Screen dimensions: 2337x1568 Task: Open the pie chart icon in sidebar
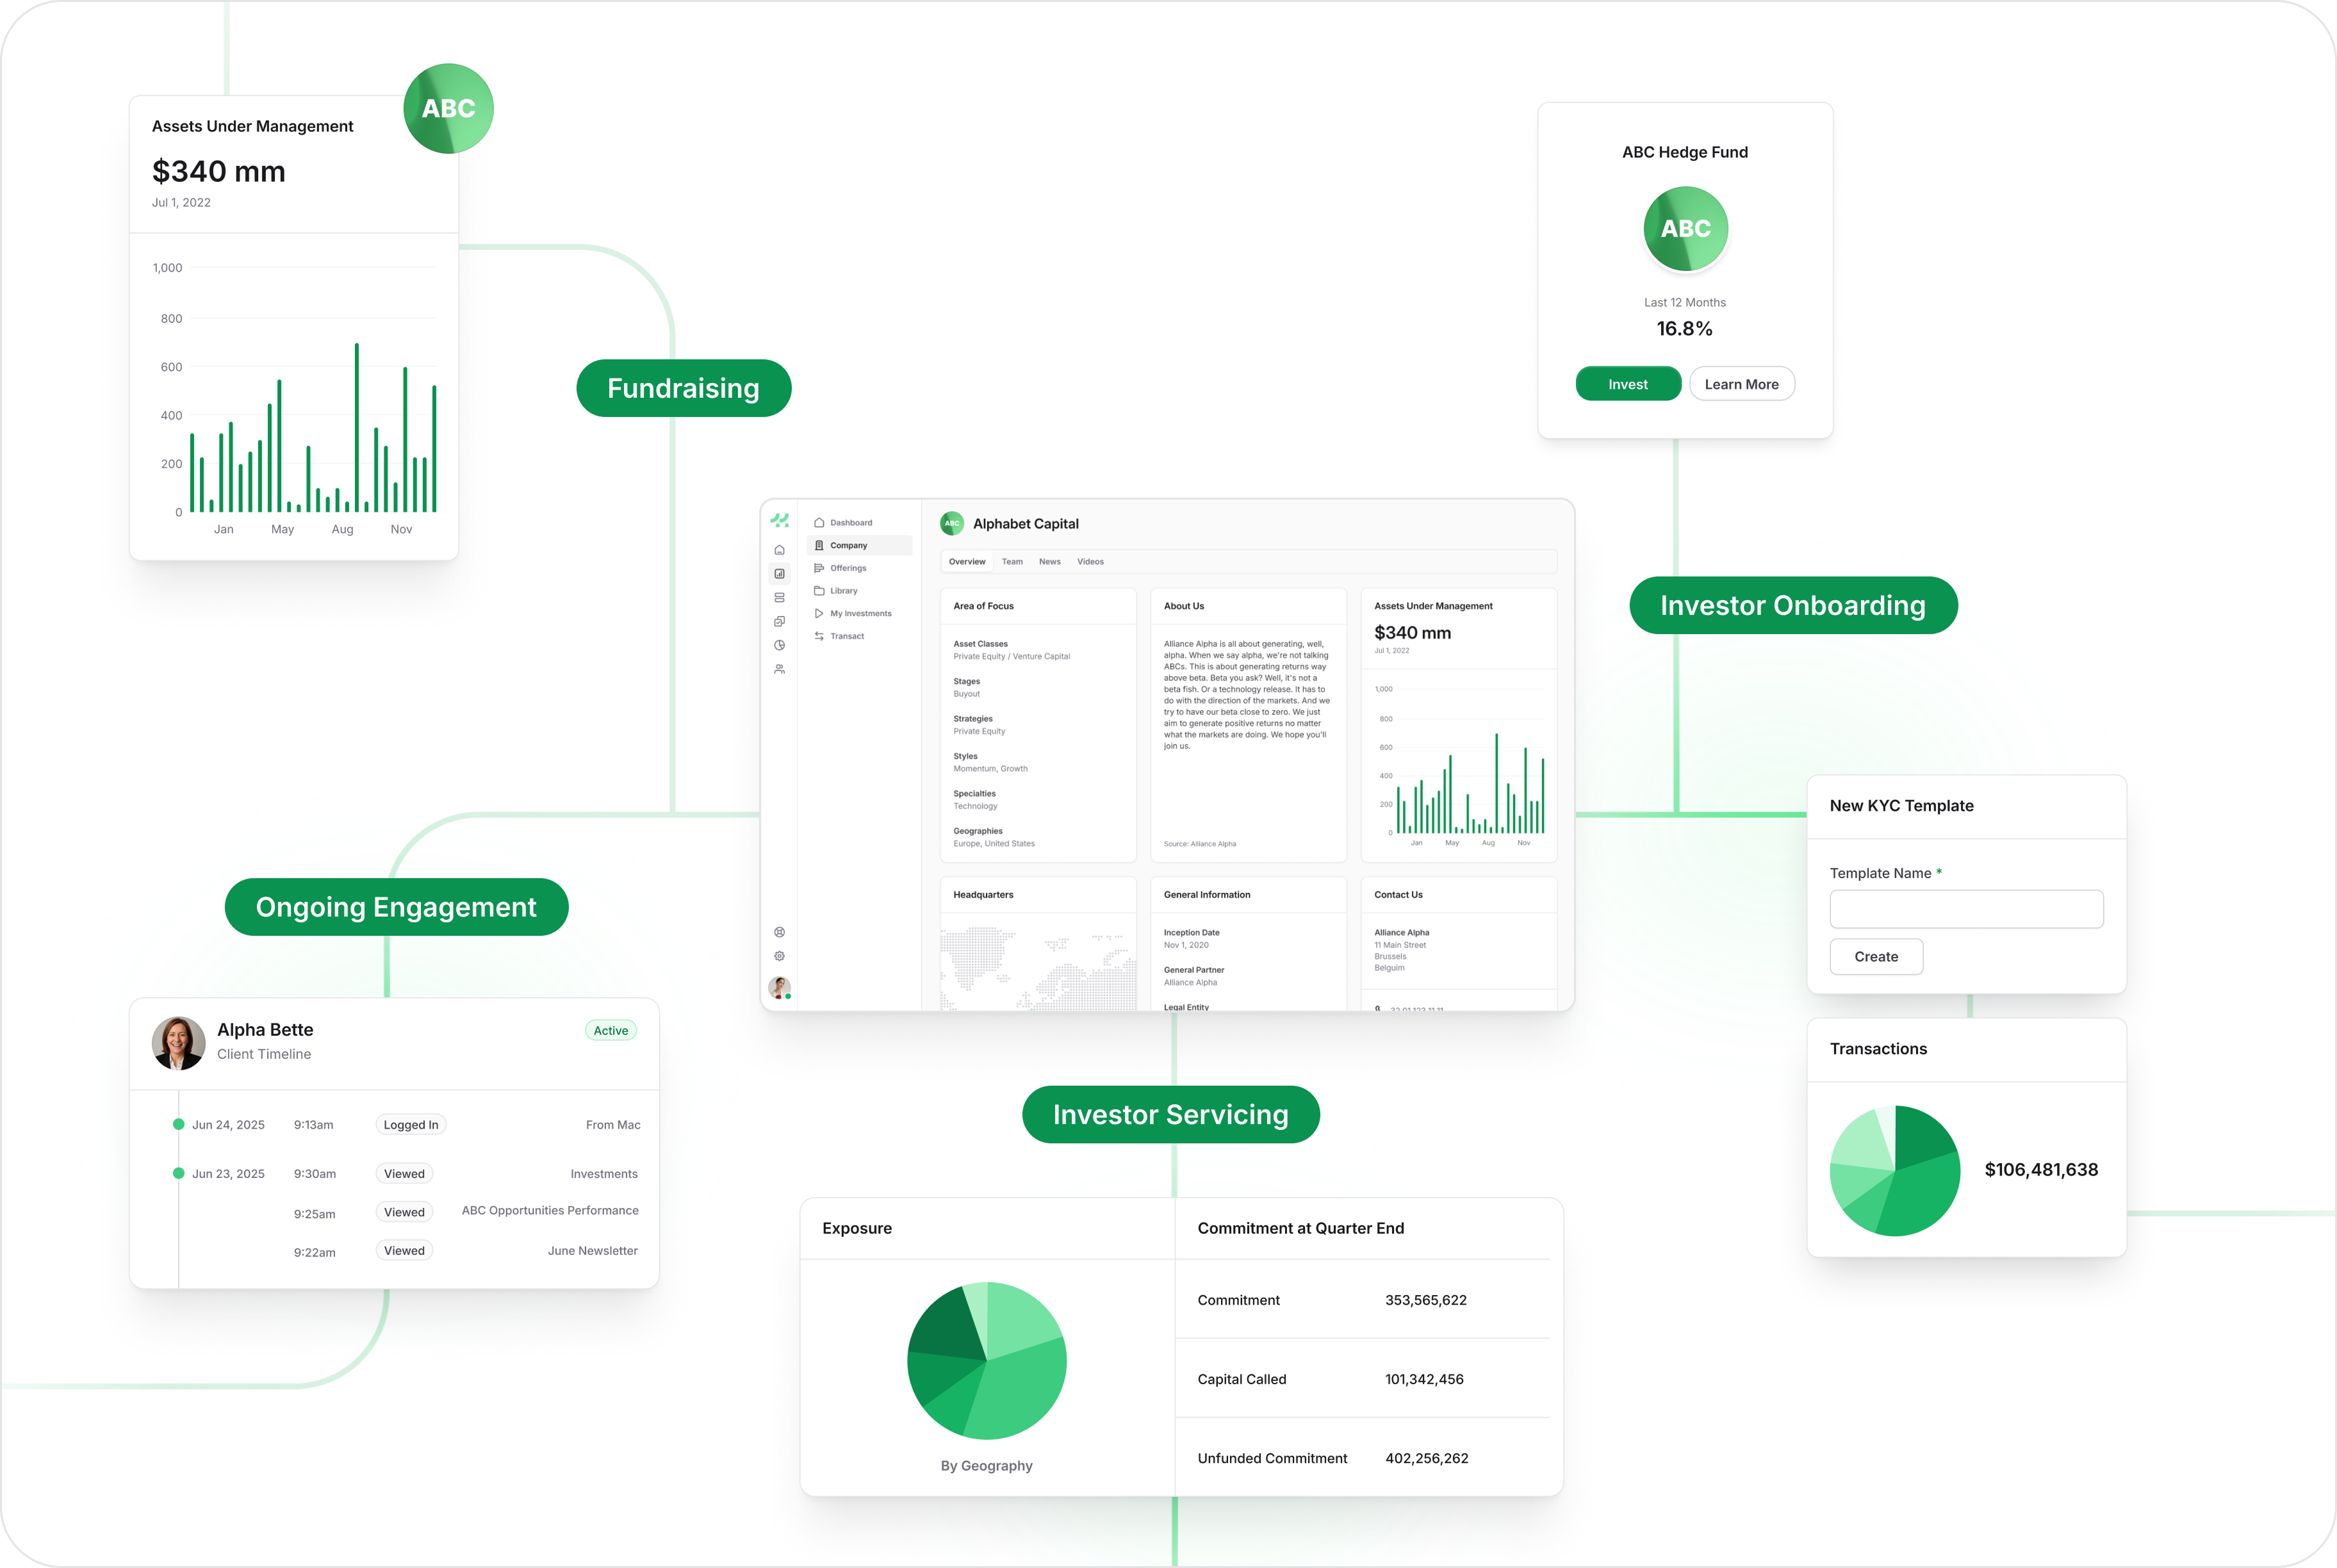(779, 645)
